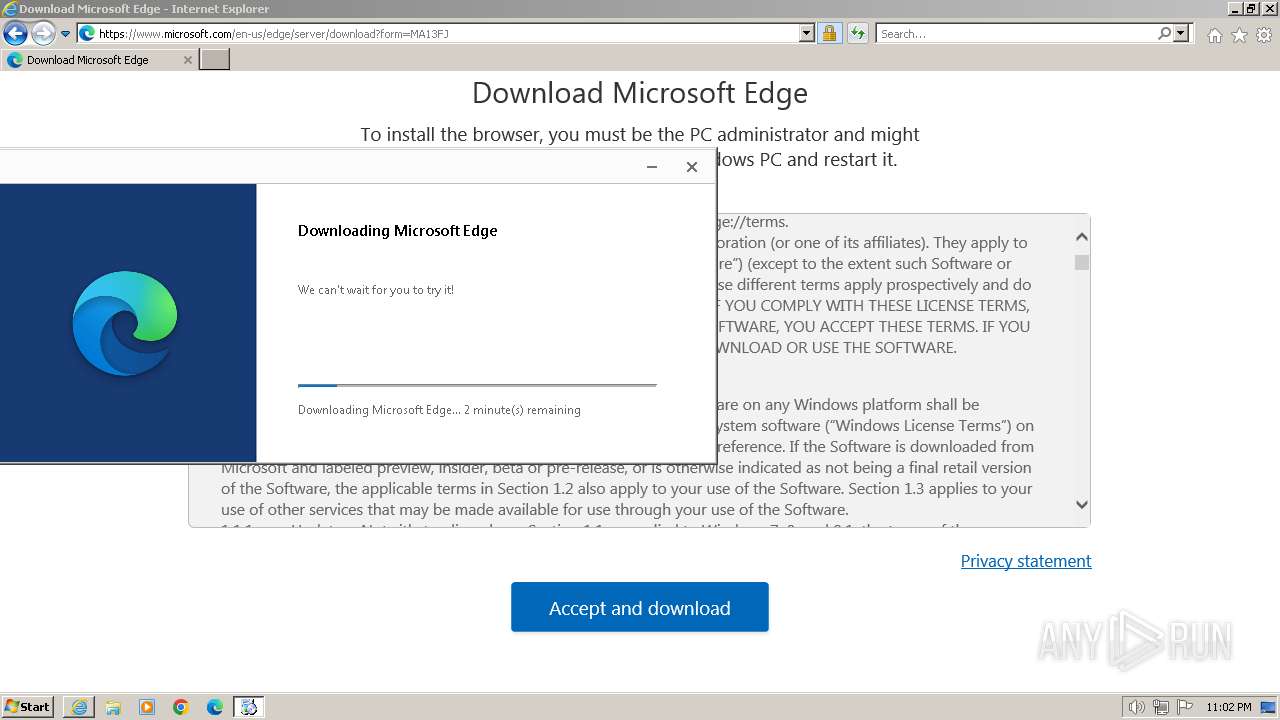Click the Action Center flag icon
The width and height of the screenshot is (1280, 720).
click(1185, 707)
